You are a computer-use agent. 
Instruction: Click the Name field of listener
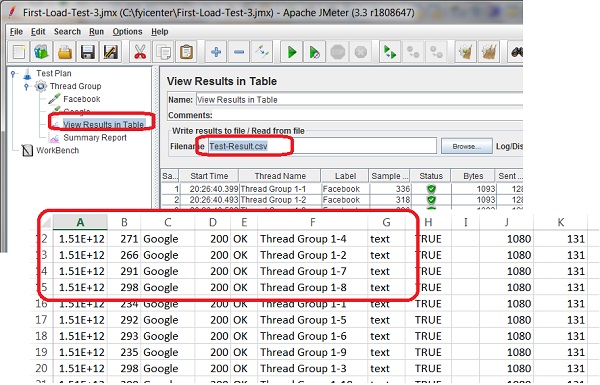[359, 100]
